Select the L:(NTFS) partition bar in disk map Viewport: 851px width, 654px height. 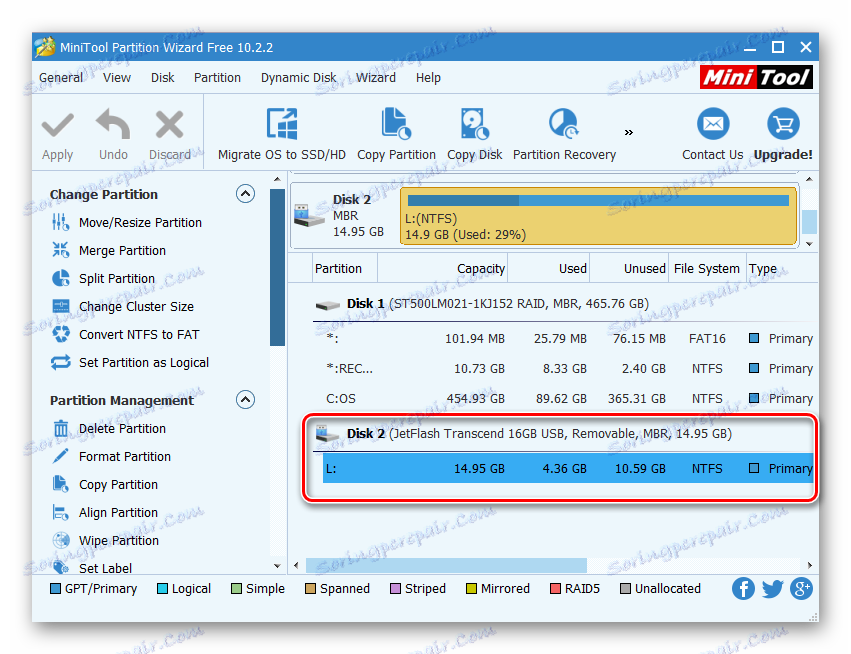pos(598,215)
